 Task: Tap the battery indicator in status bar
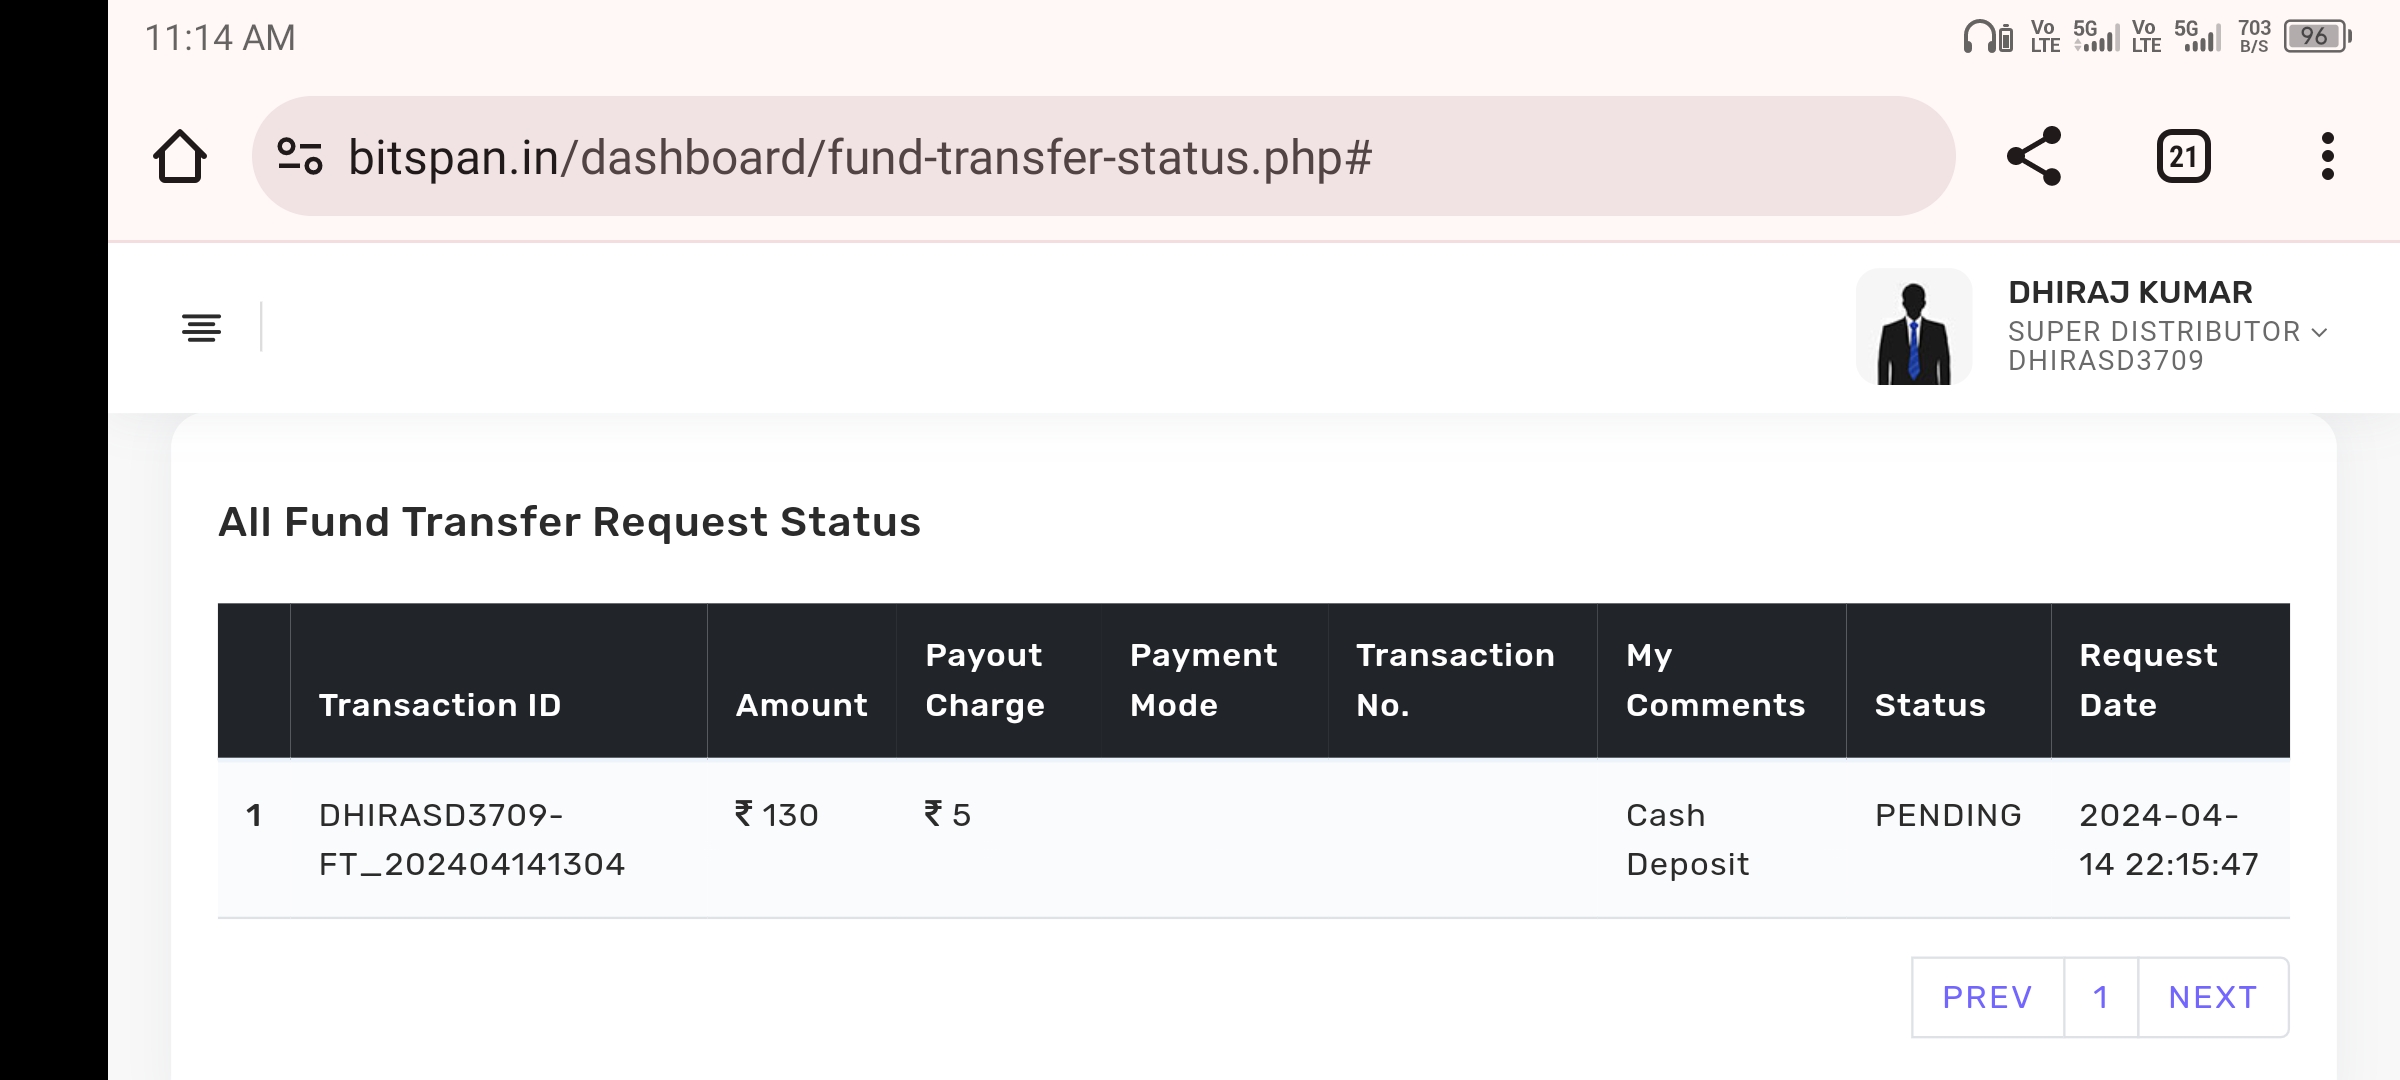2316,37
